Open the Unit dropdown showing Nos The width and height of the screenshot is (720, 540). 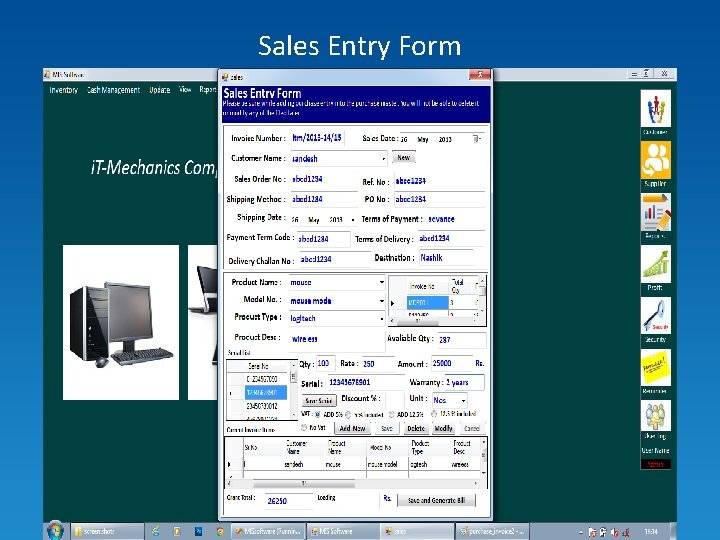point(463,400)
